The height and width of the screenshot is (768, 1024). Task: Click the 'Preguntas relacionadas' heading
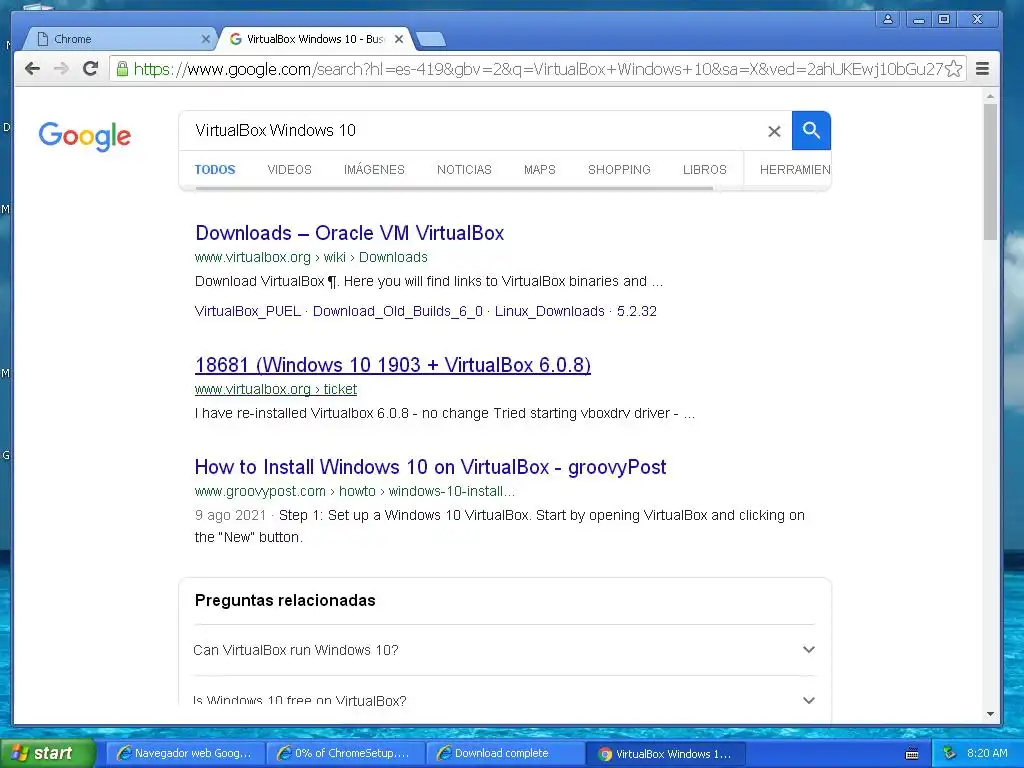click(x=285, y=600)
